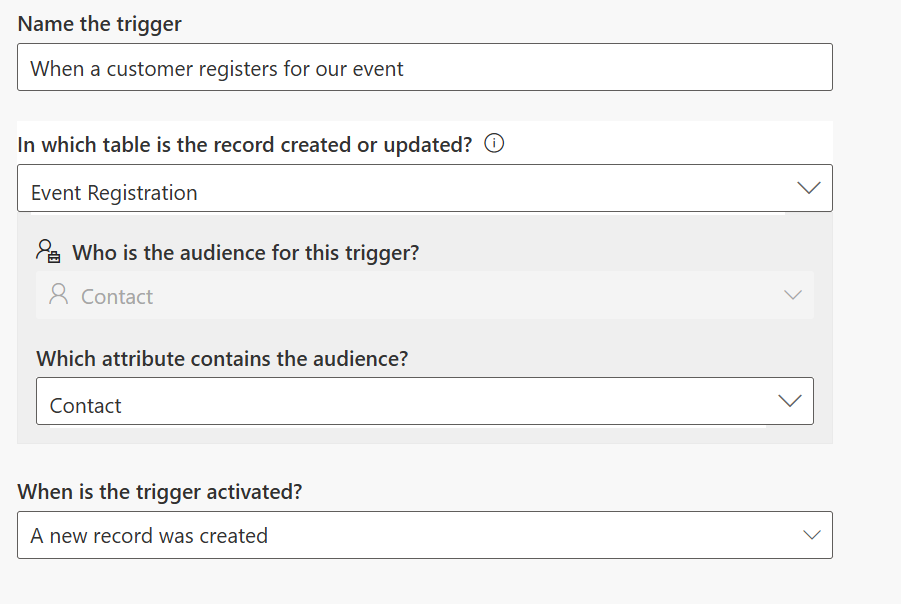Click "When is the trigger activated?" label
This screenshot has width=901, height=604.
(x=160, y=492)
